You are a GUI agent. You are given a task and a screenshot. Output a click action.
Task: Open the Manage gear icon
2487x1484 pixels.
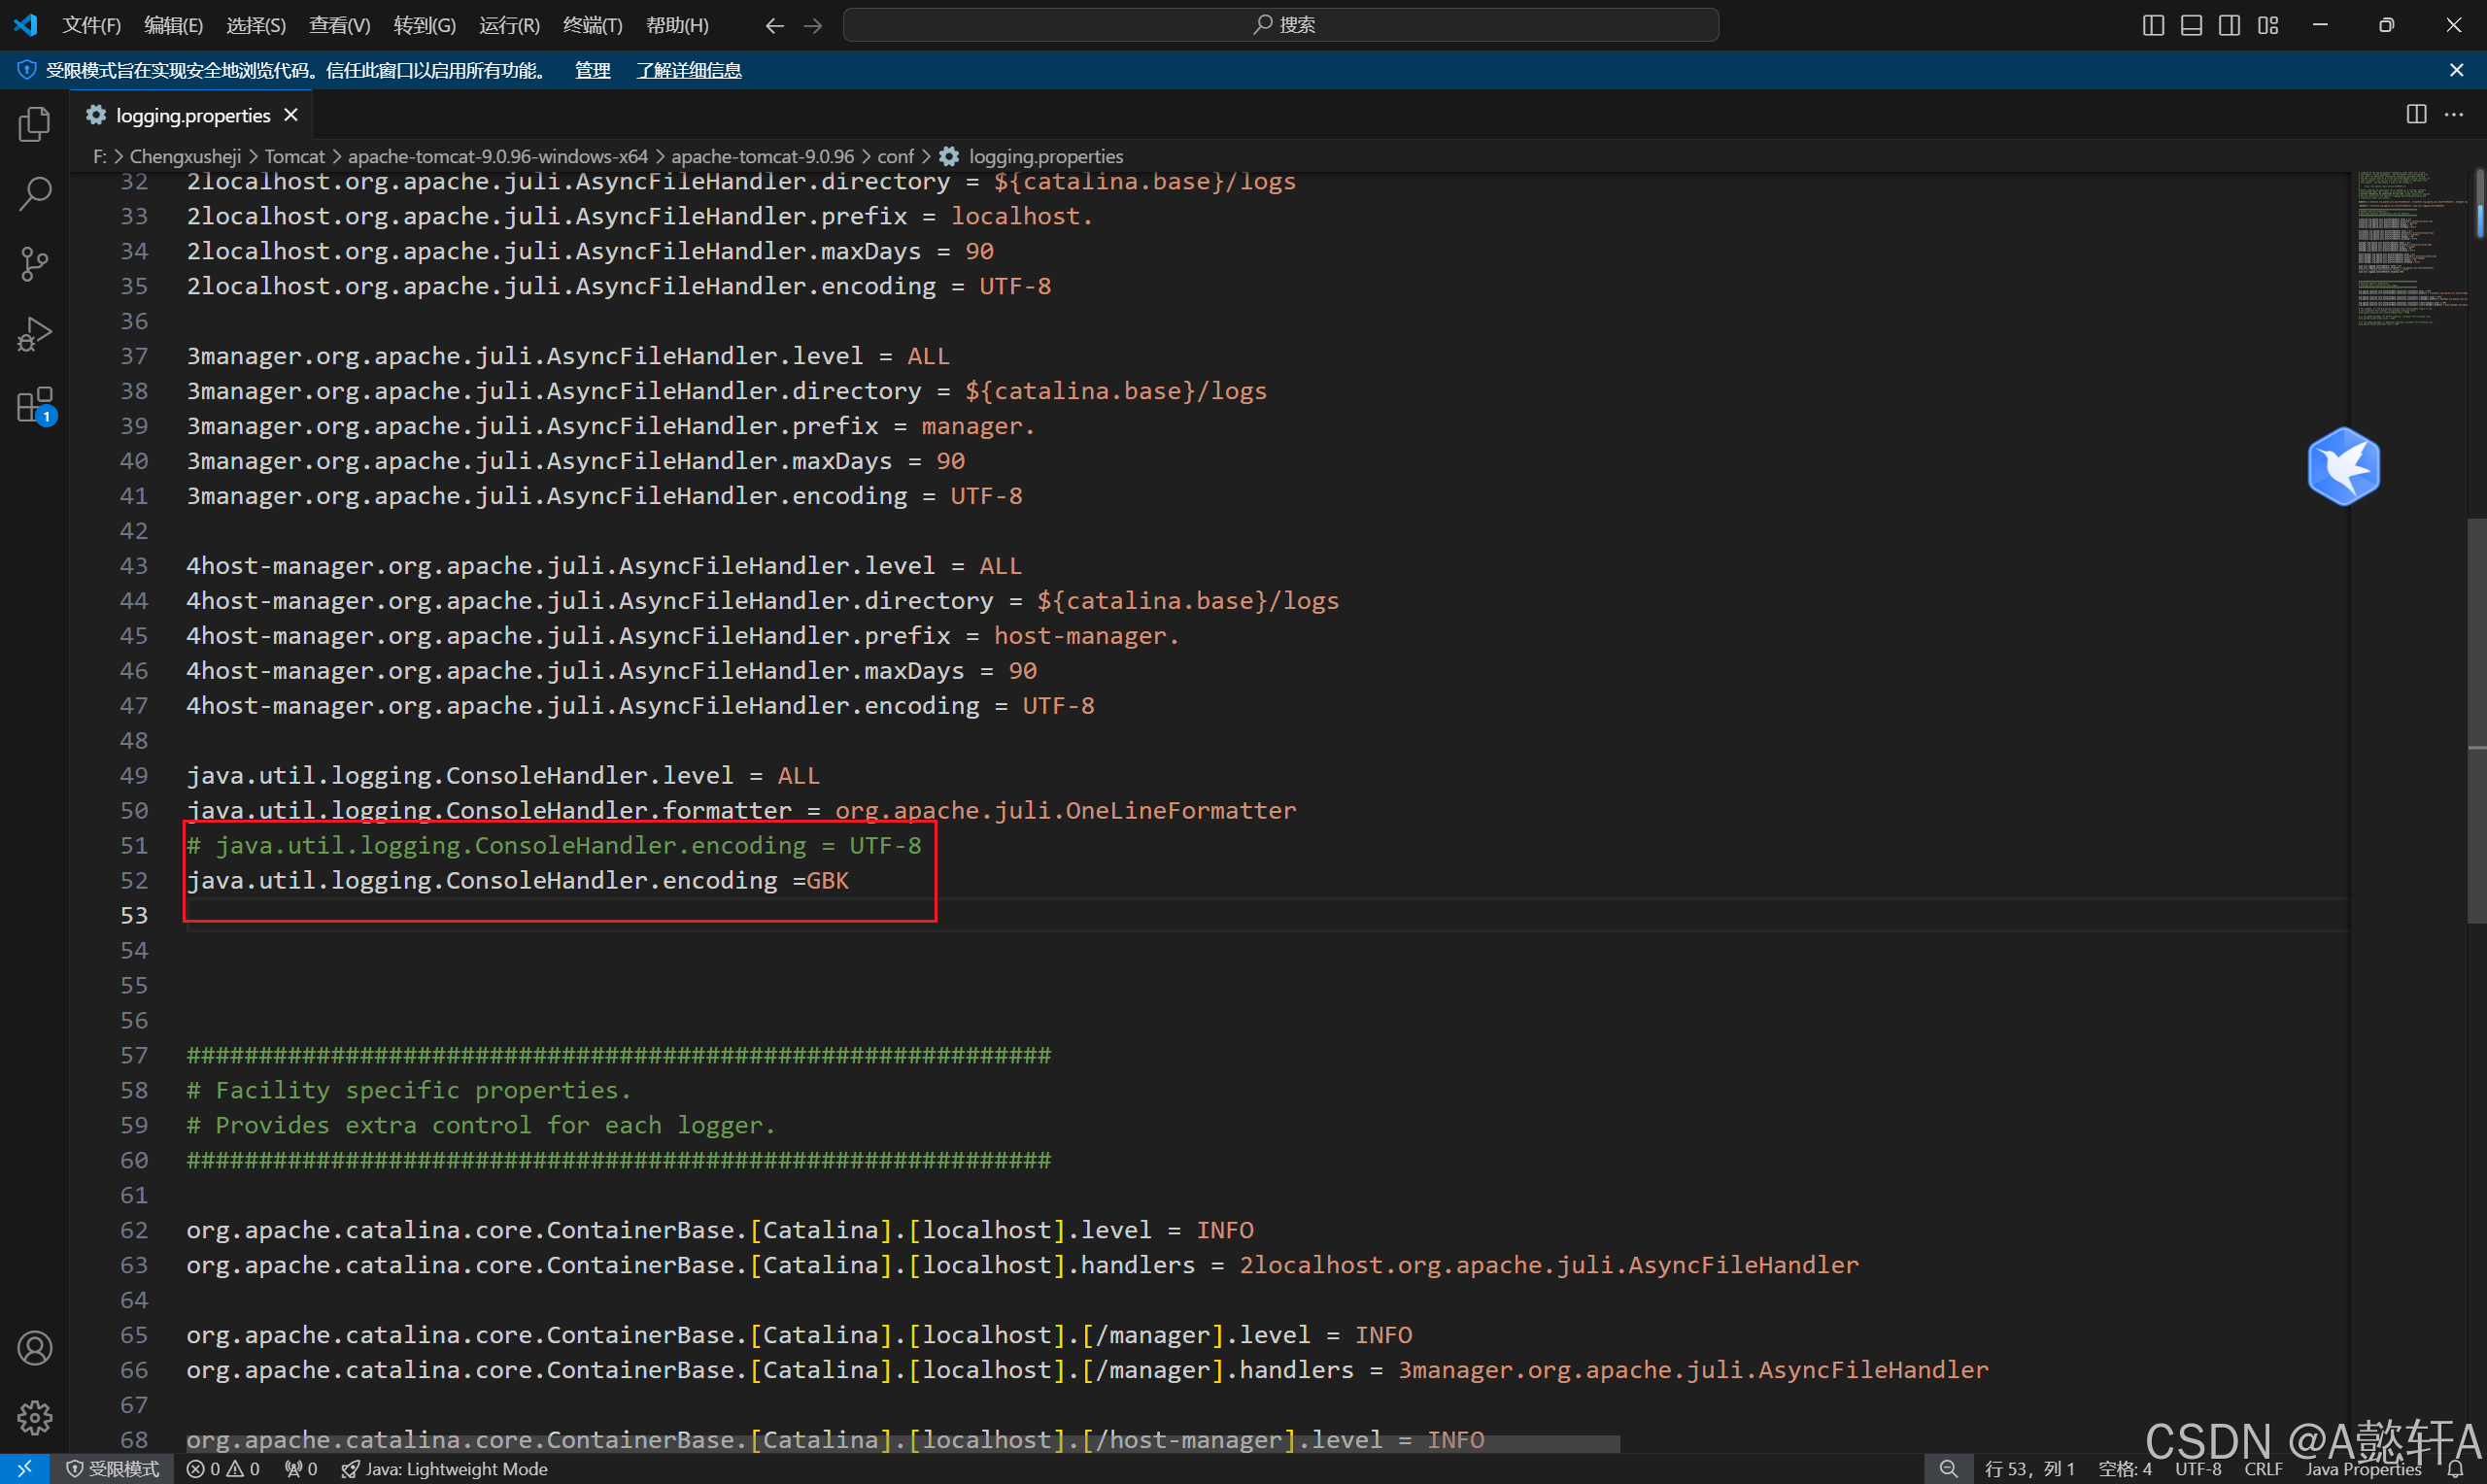coord(34,1417)
